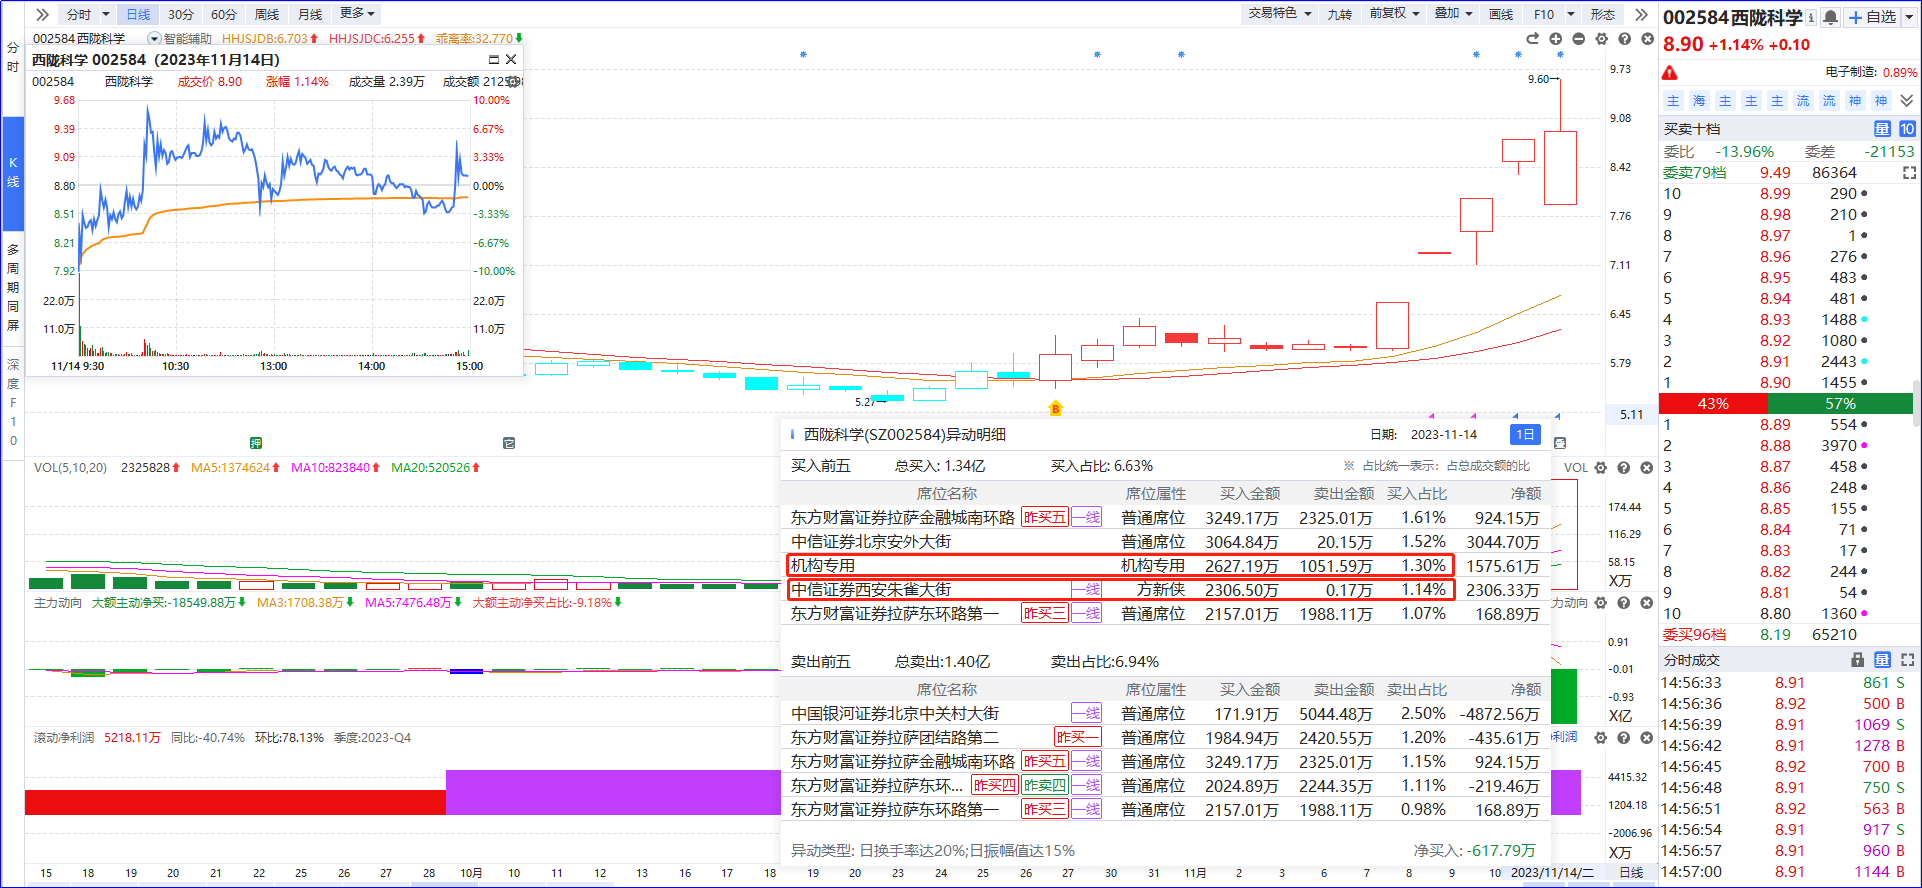Add stock to 自选 watchlist
The width and height of the screenshot is (1922, 888).
(1872, 17)
